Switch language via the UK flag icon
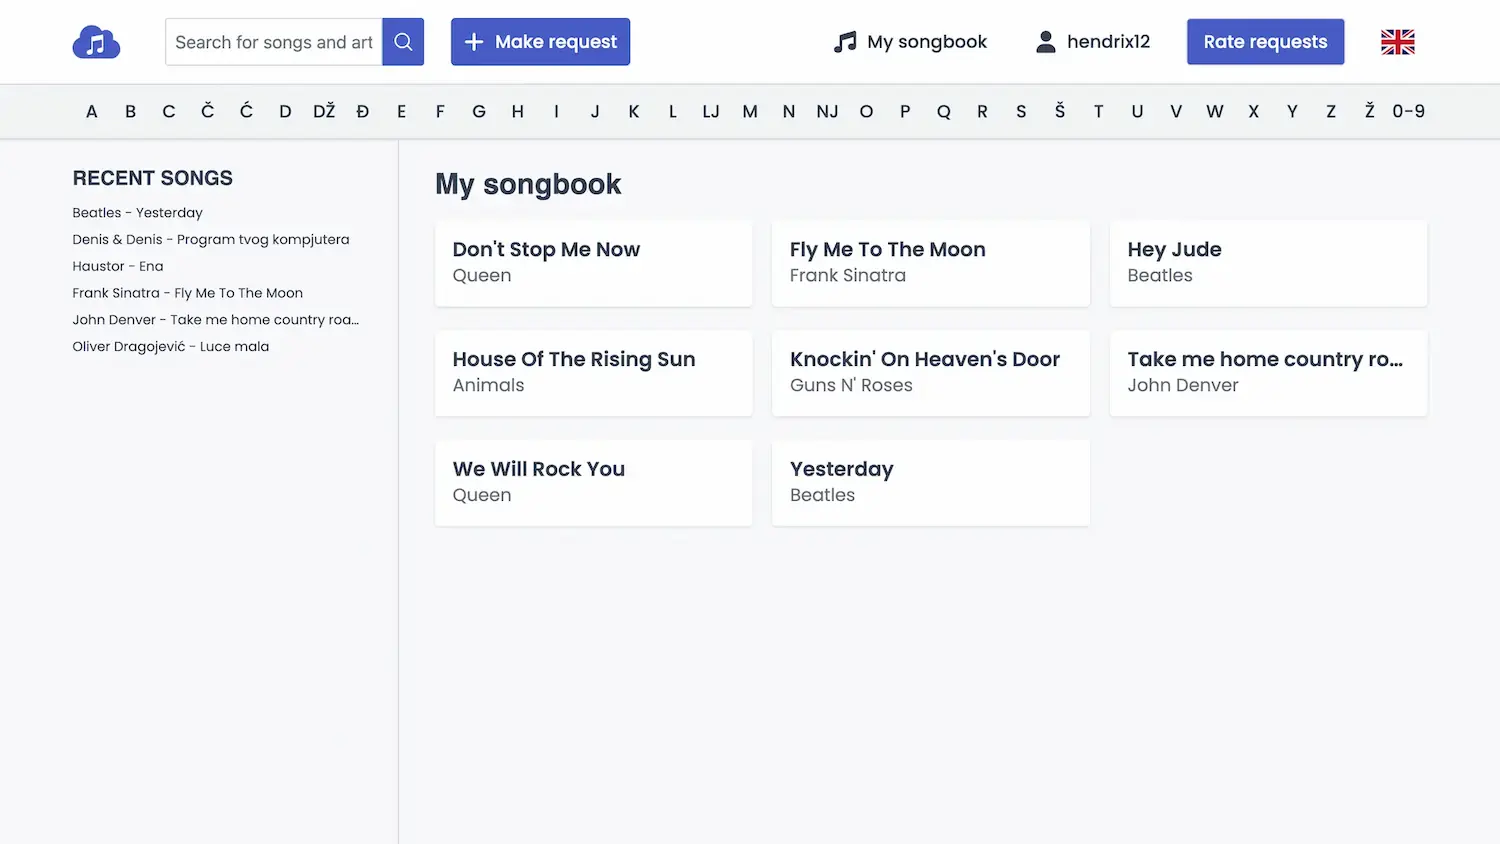The image size is (1500, 844). (1397, 42)
